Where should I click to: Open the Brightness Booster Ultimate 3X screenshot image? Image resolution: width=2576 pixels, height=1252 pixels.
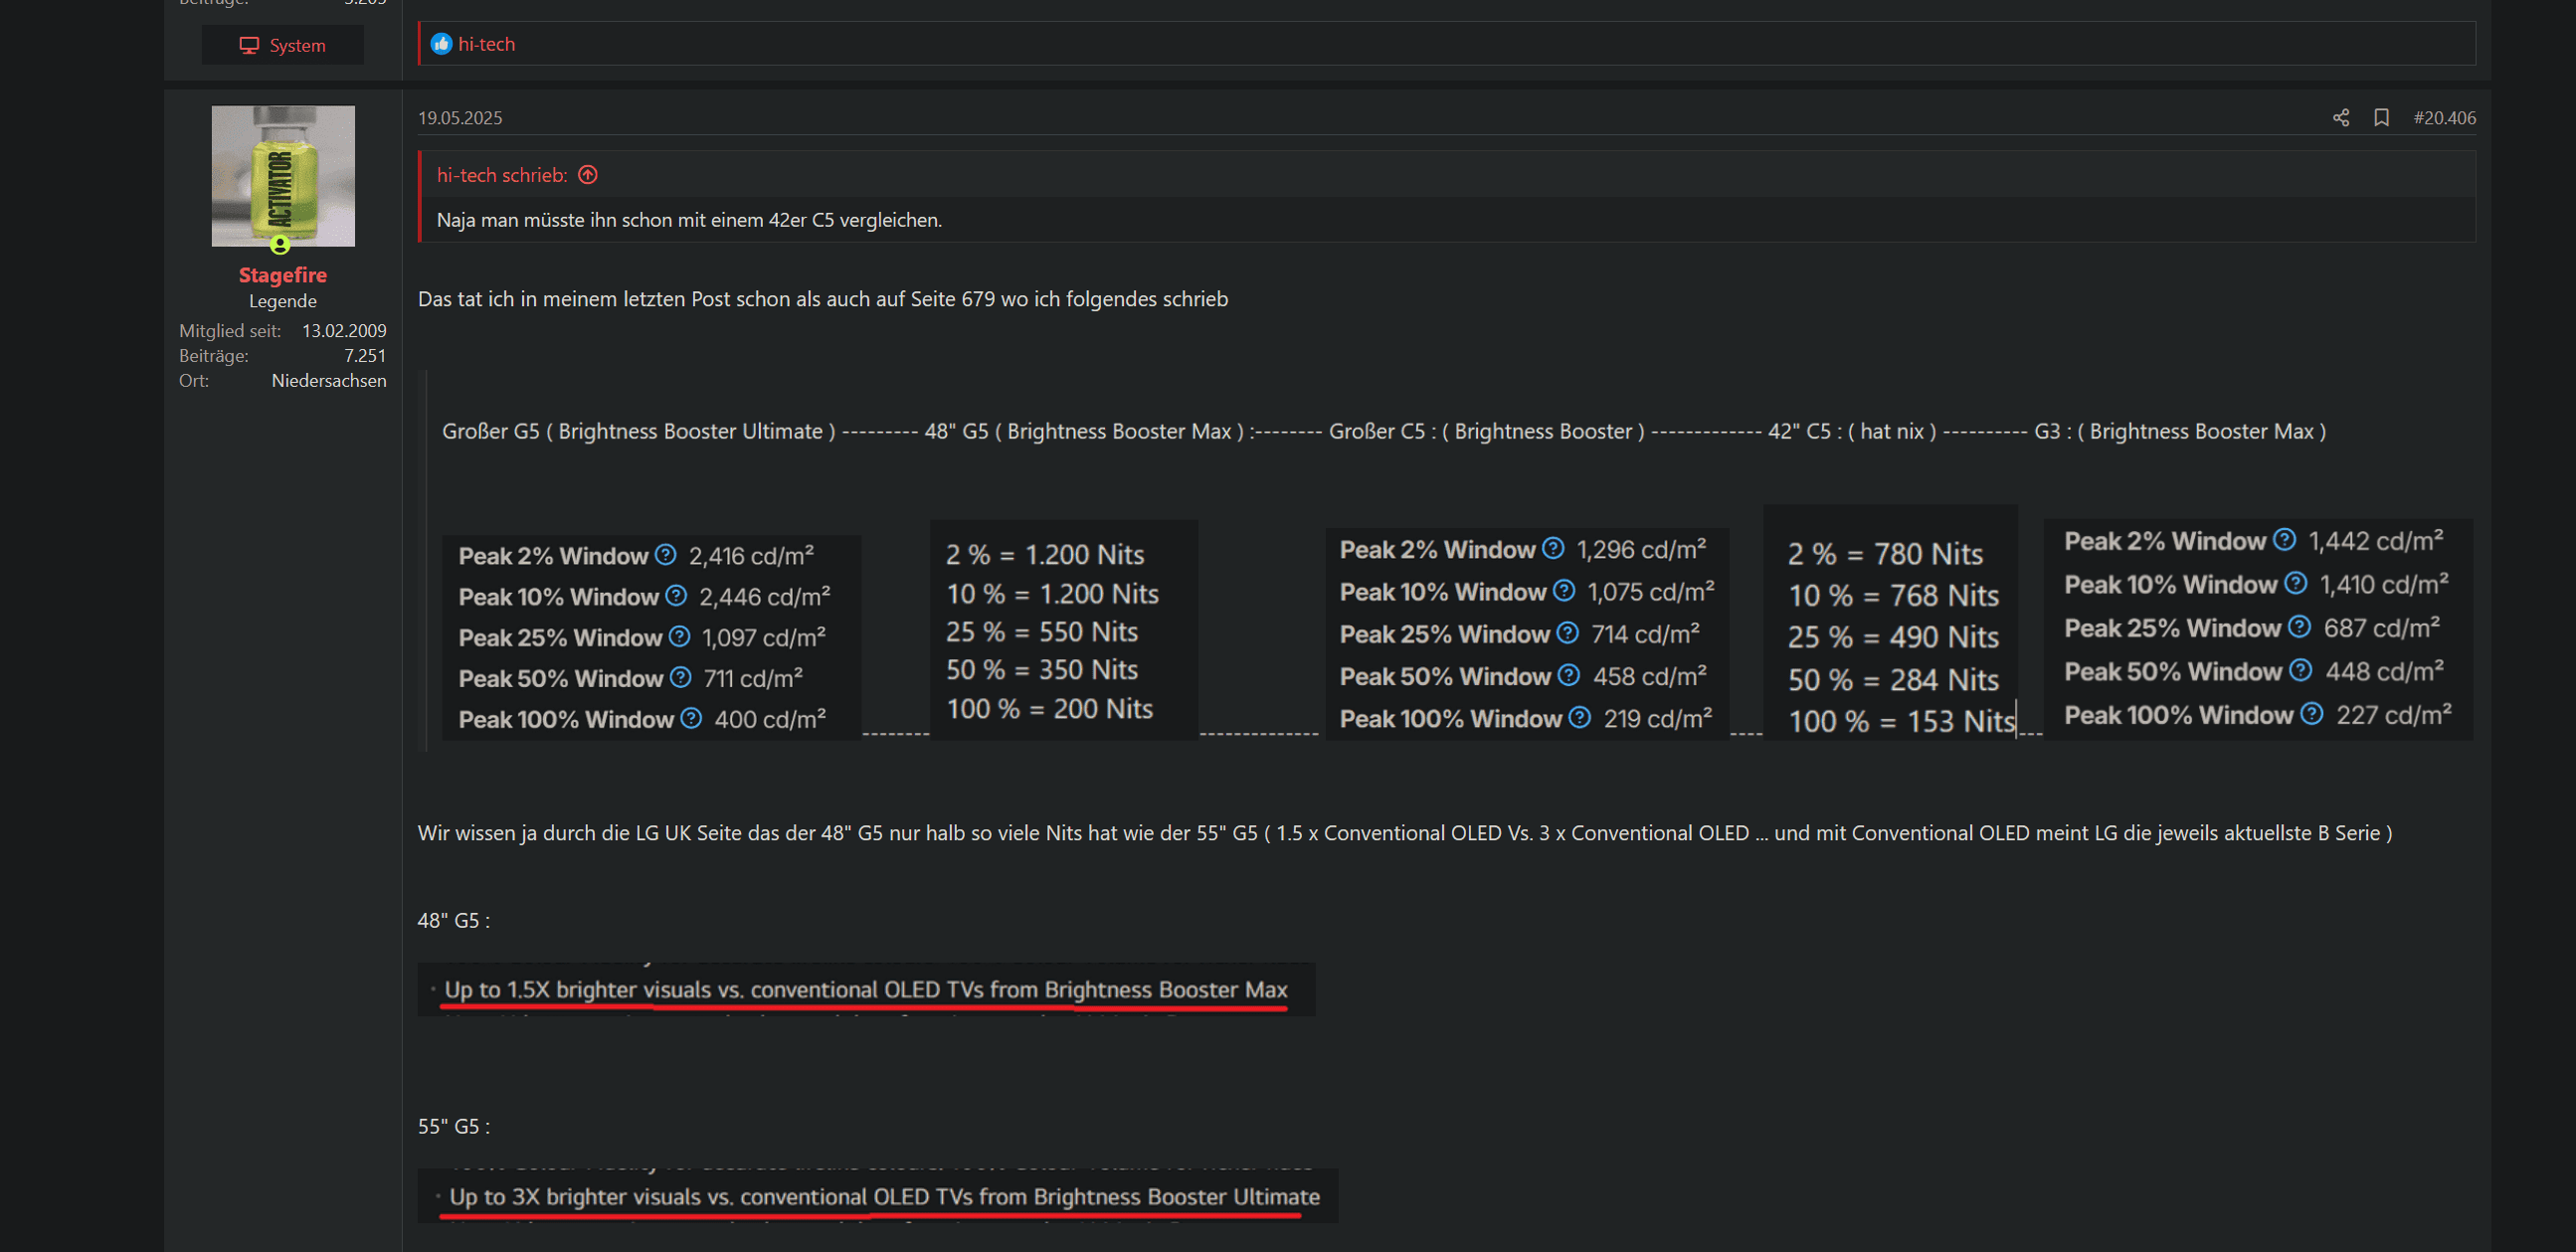tap(877, 1196)
